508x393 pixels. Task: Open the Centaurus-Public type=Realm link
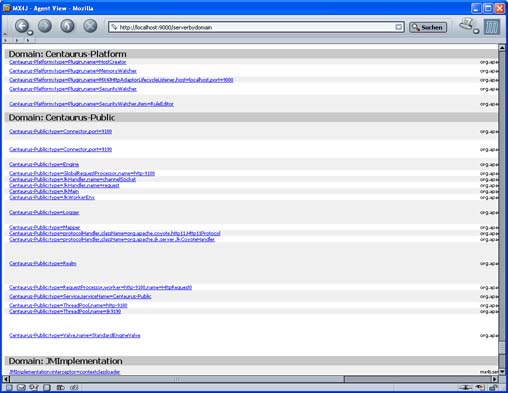(43, 263)
